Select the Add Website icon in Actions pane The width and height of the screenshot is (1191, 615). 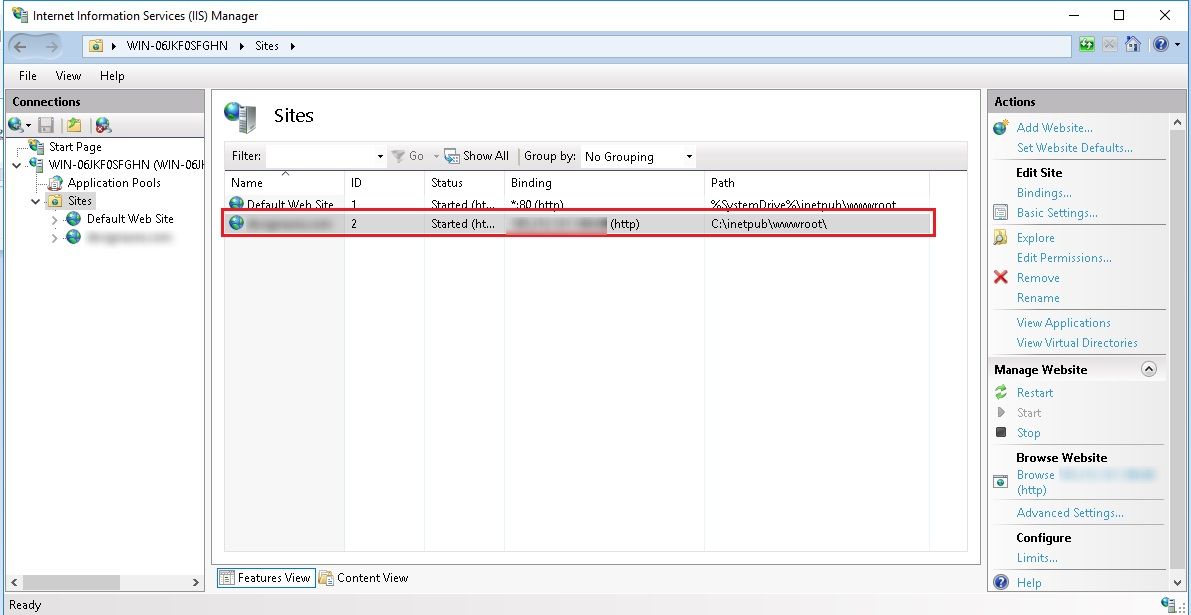(1000, 127)
